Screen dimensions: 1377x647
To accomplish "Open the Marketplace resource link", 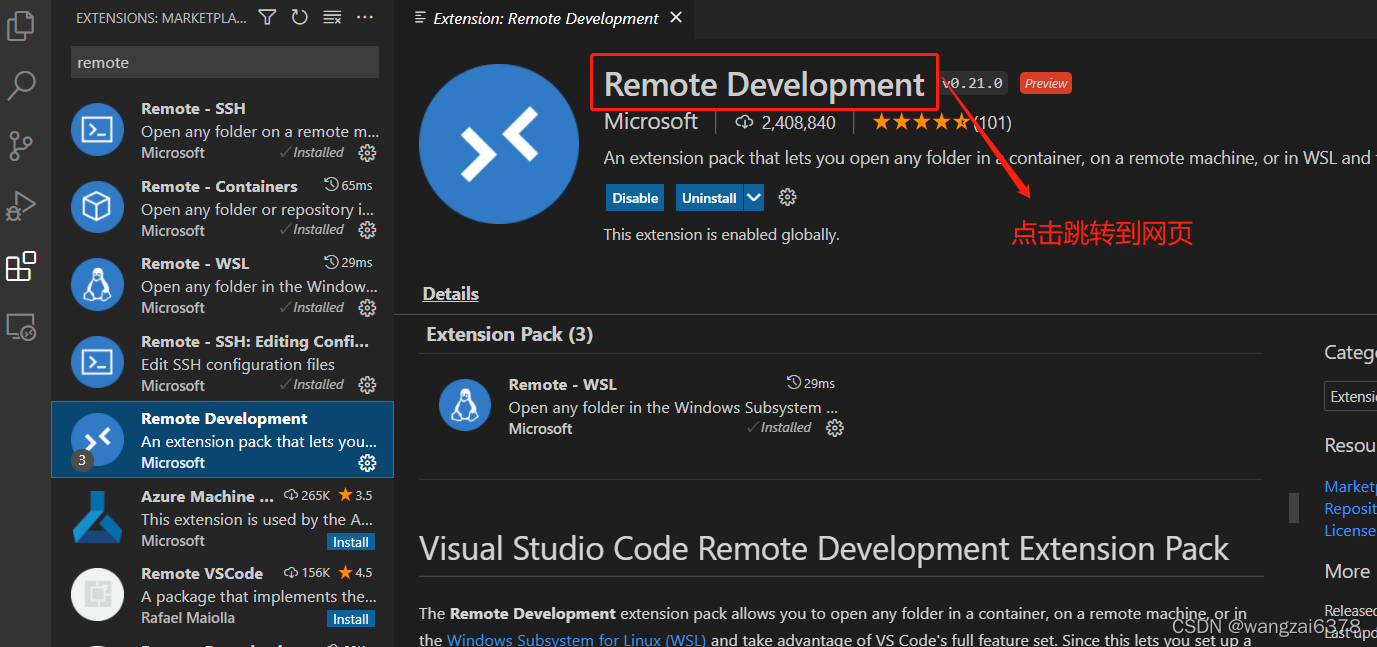I will point(1350,486).
